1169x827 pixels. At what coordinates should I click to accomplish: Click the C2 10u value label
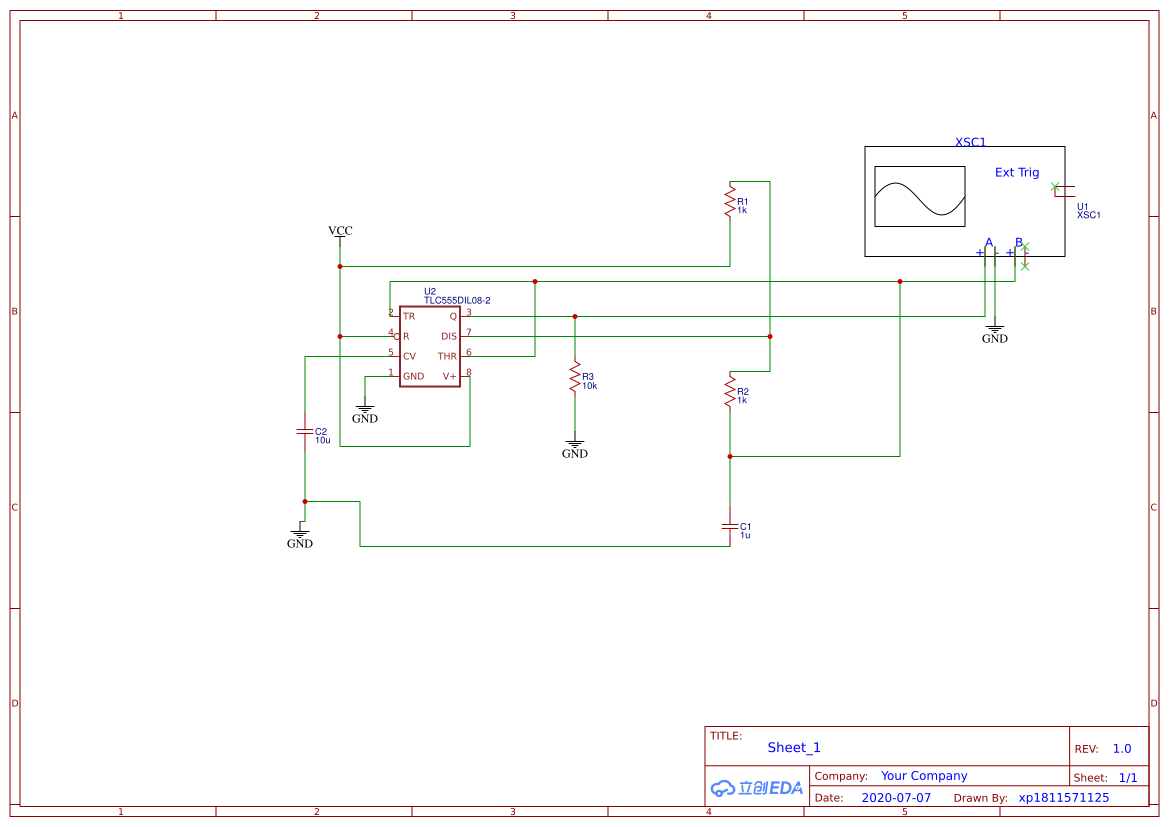click(323, 440)
